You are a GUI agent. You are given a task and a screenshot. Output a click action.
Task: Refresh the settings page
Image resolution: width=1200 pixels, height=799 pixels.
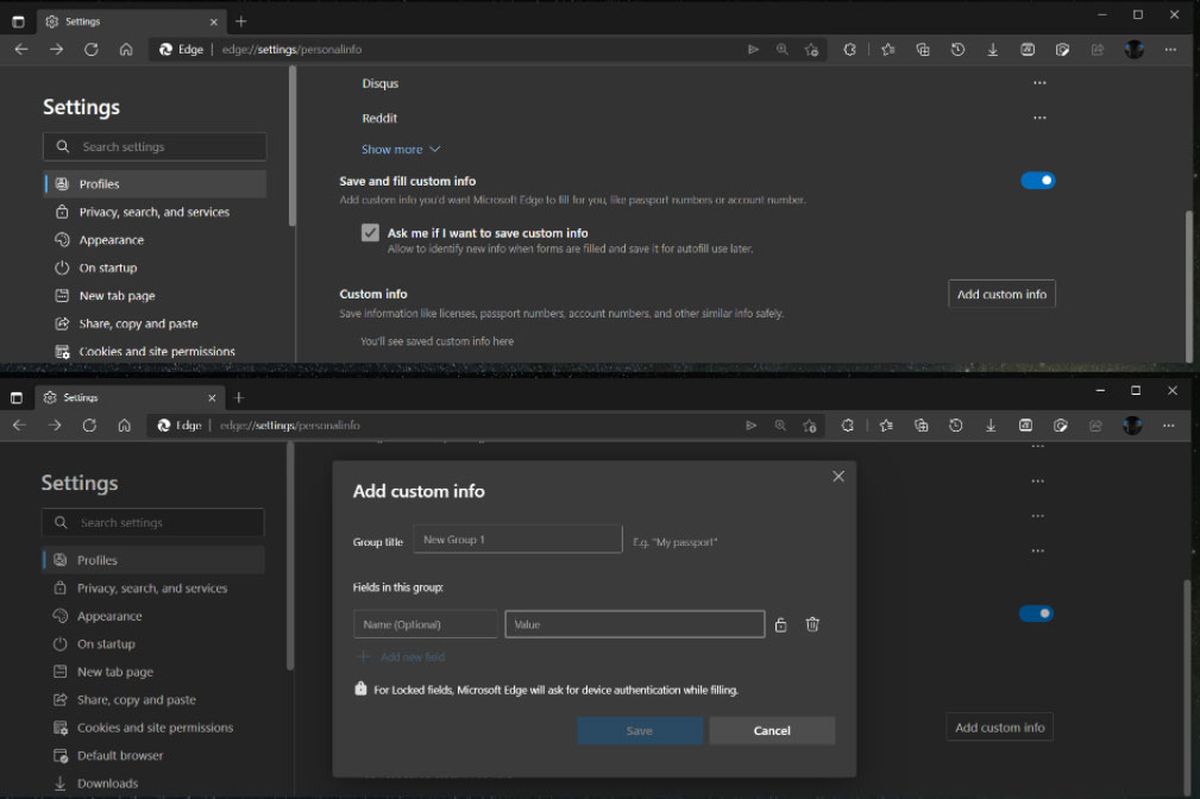point(90,49)
